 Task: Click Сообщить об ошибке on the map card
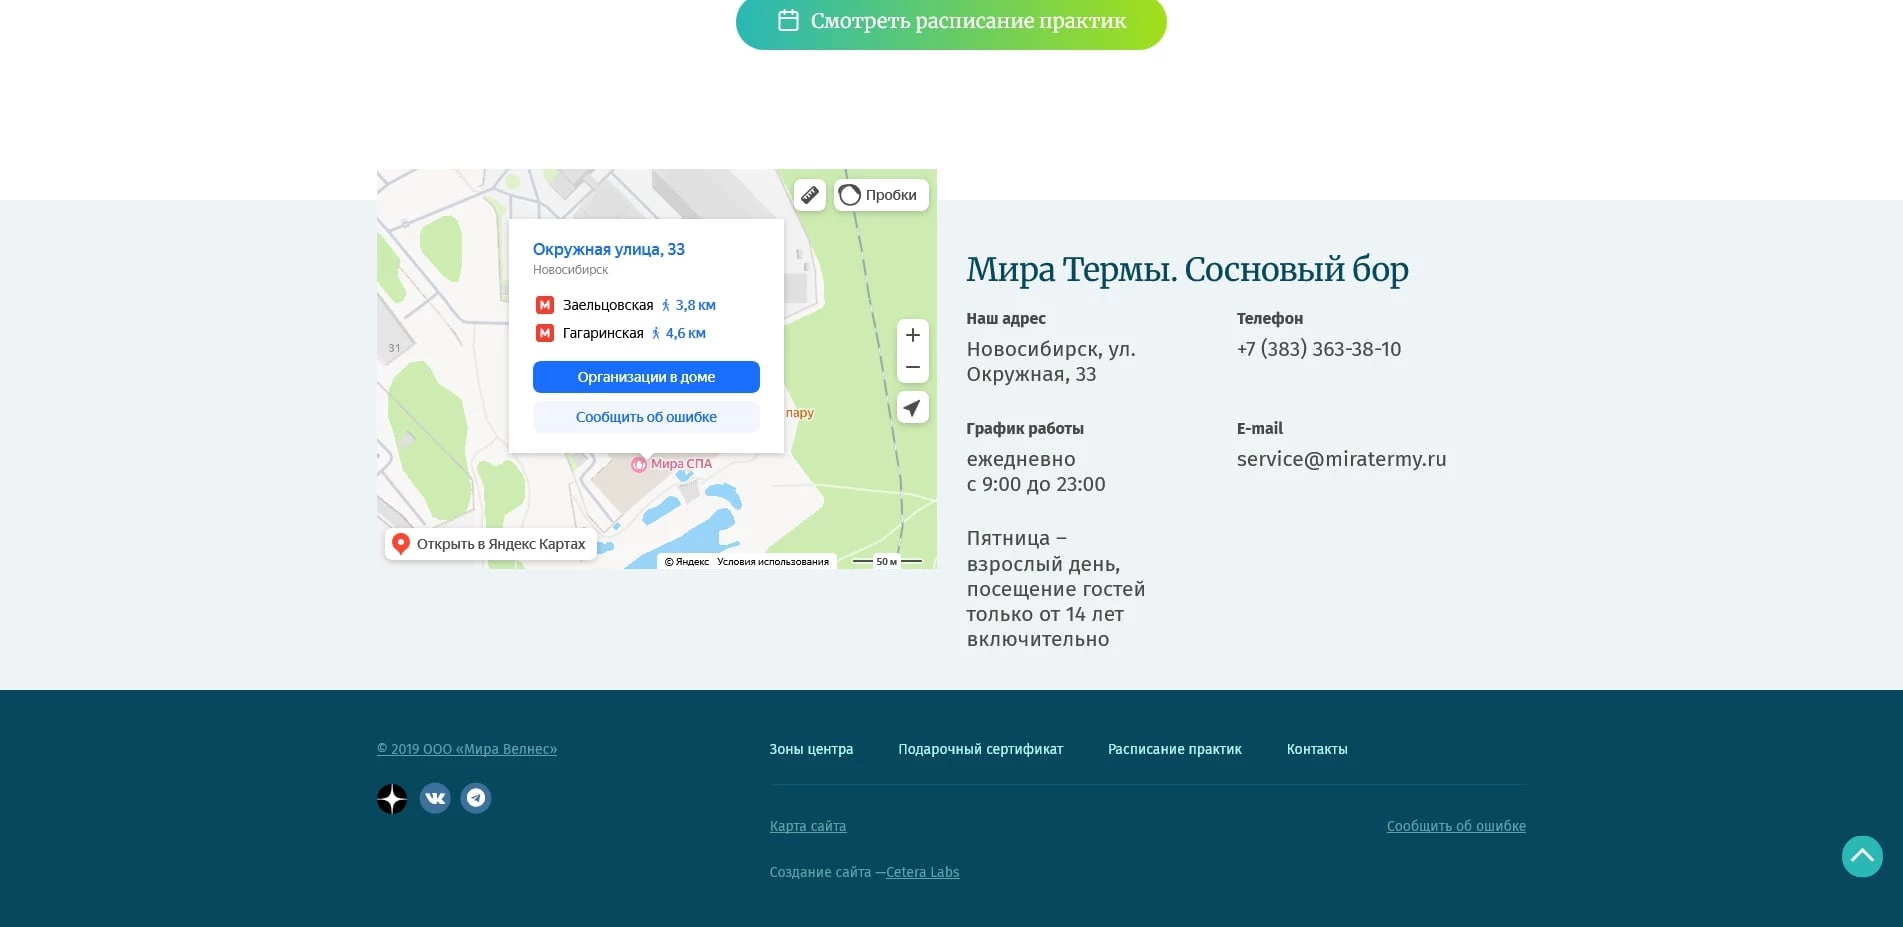coord(646,417)
